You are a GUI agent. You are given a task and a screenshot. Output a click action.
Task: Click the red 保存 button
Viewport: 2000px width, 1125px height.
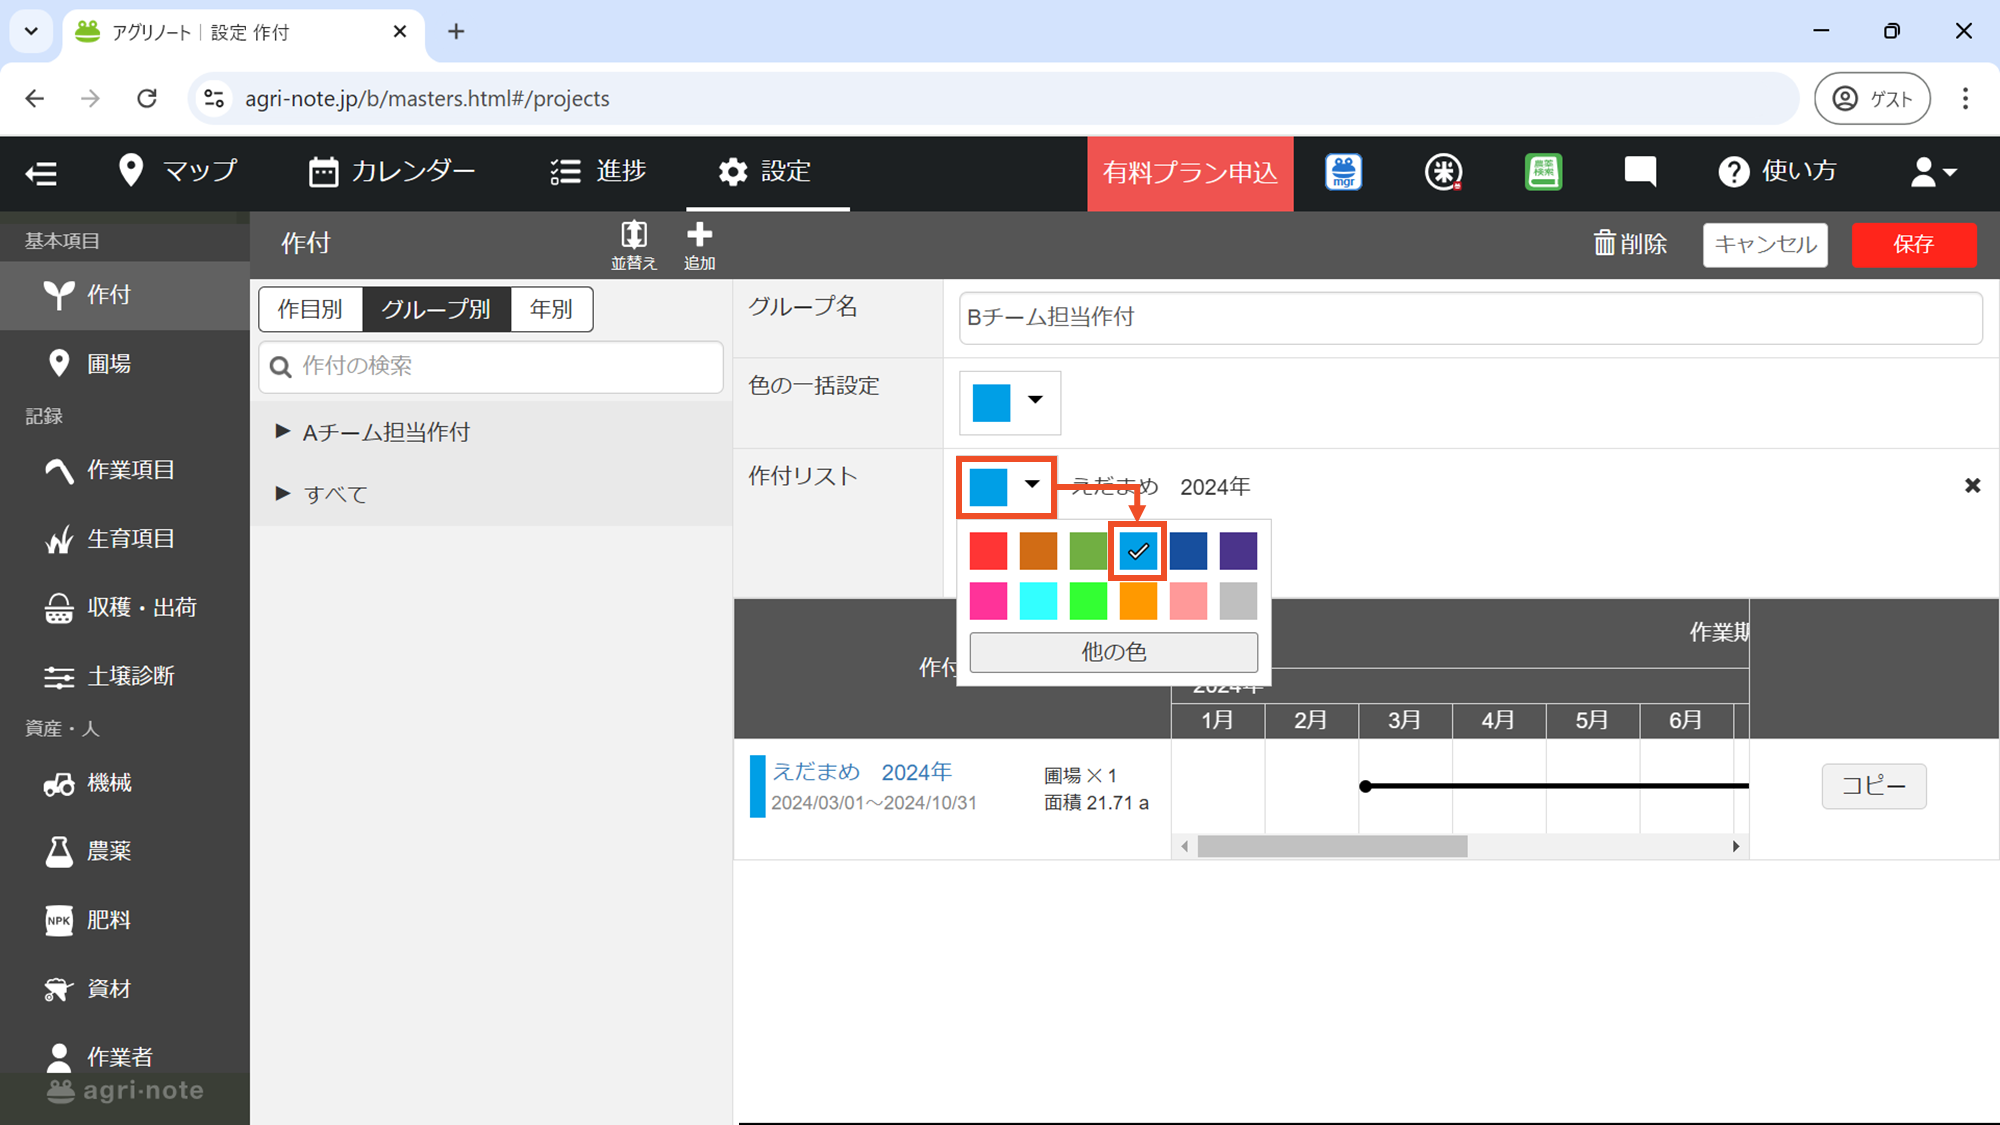coord(1913,245)
